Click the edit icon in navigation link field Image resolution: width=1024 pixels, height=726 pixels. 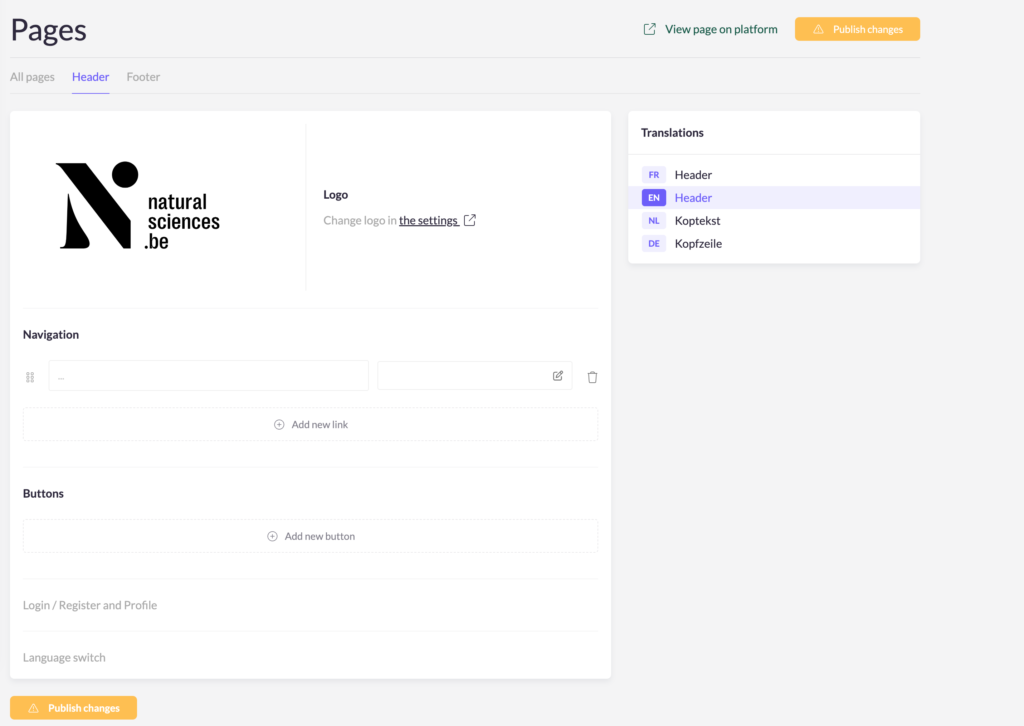[x=558, y=376]
